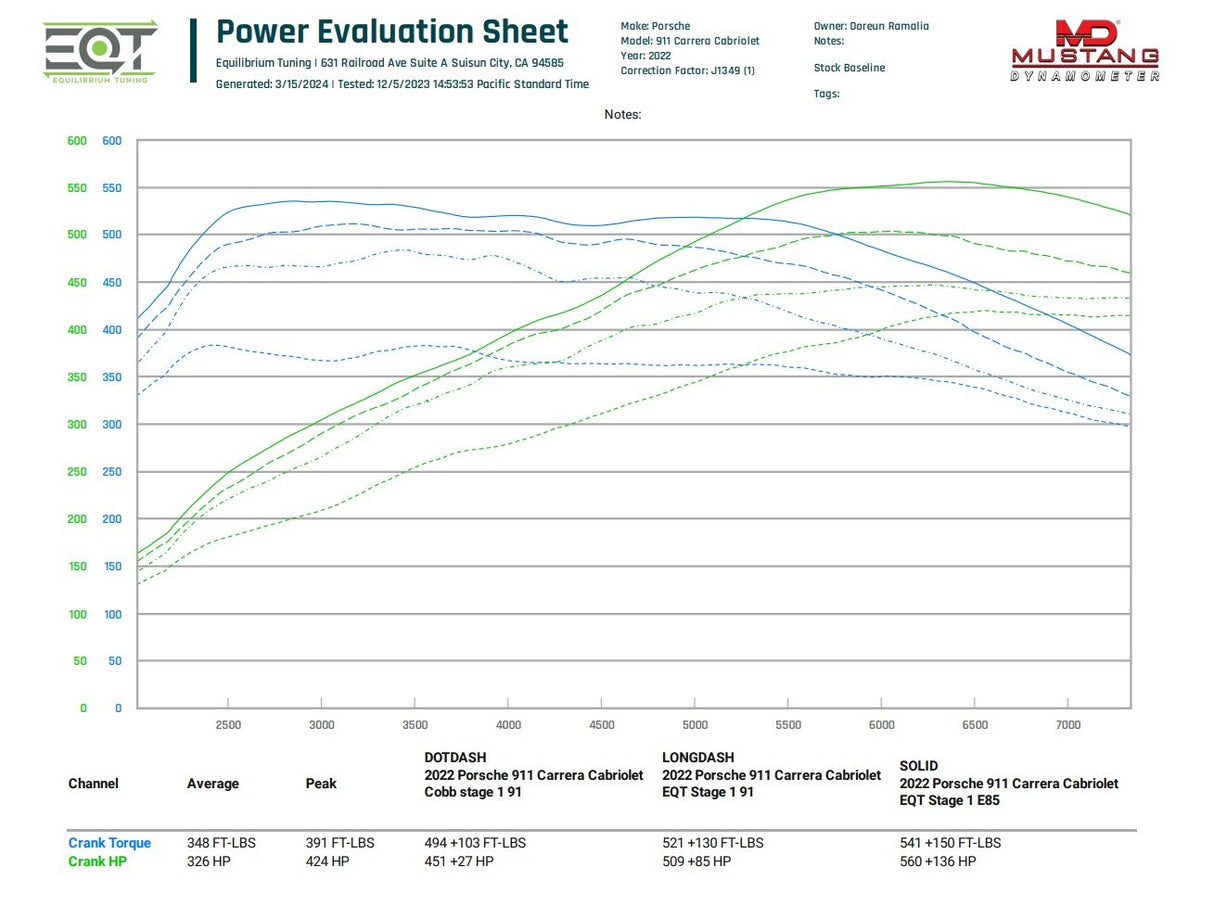
Task: Enable the Stock Baseline note entry
Action: click(x=850, y=67)
